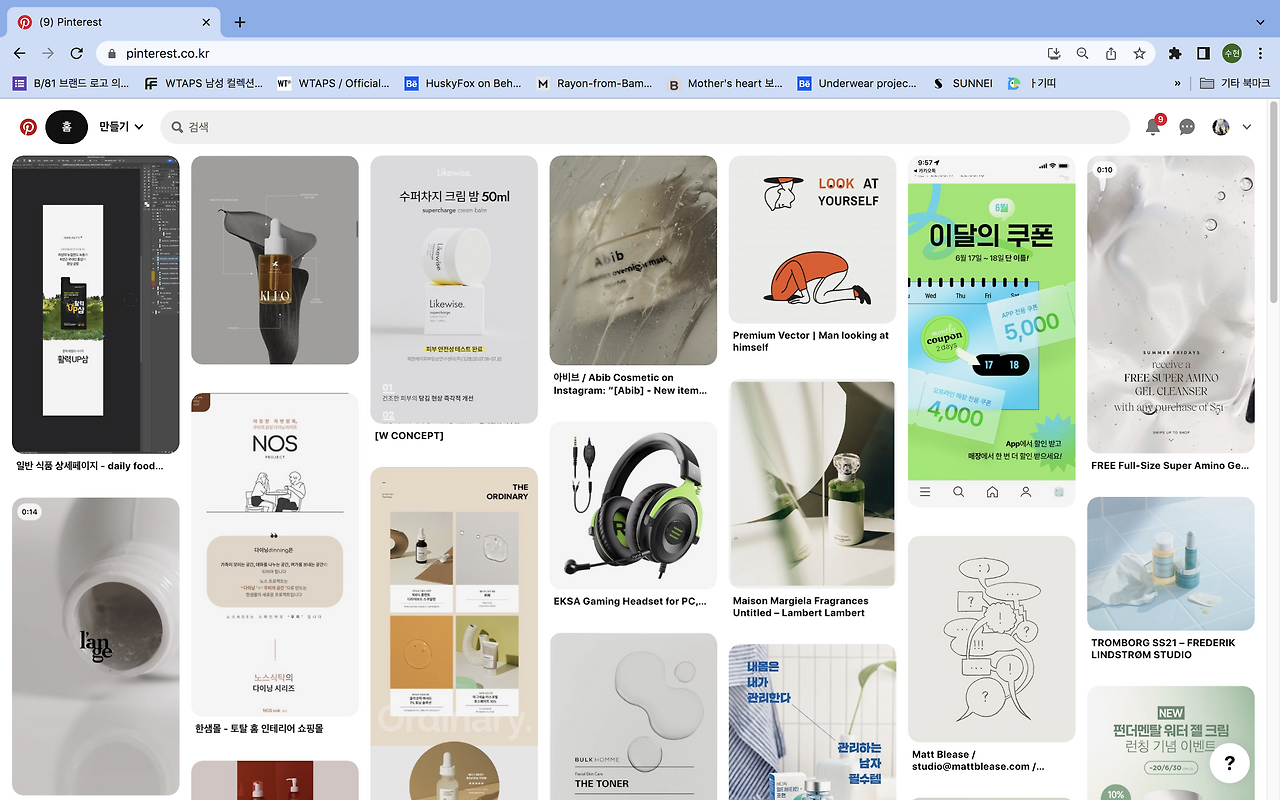1280x800 pixels.
Task: Open the B/81 브랜드 로고 bookmark
Action: (x=71, y=84)
